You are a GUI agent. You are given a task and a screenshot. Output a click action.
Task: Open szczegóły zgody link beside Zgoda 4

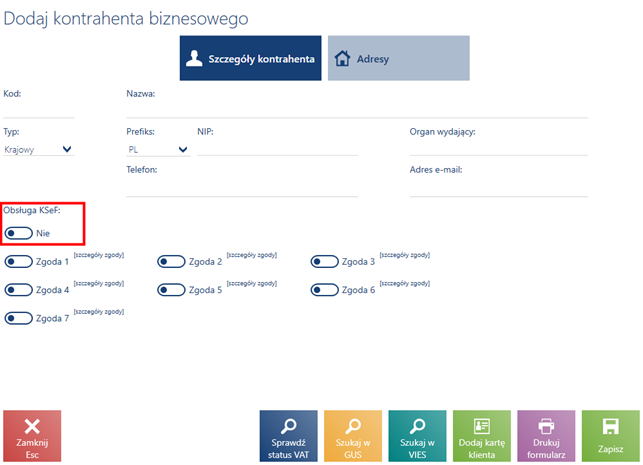[99, 284]
